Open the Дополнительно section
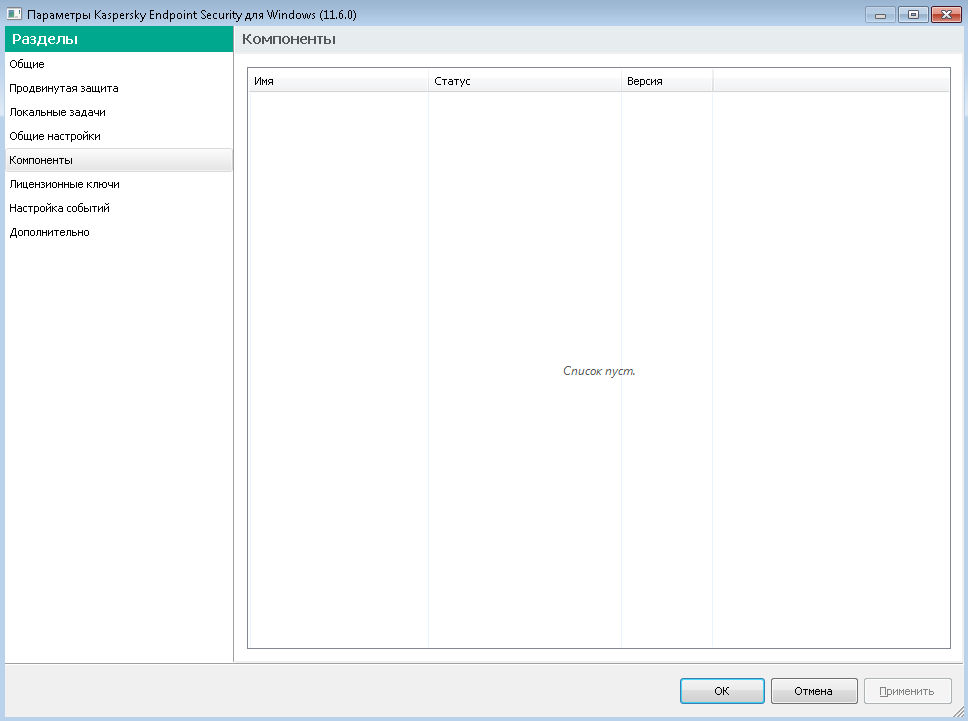Image resolution: width=968 pixels, height=721 pixels. point(49,232)
